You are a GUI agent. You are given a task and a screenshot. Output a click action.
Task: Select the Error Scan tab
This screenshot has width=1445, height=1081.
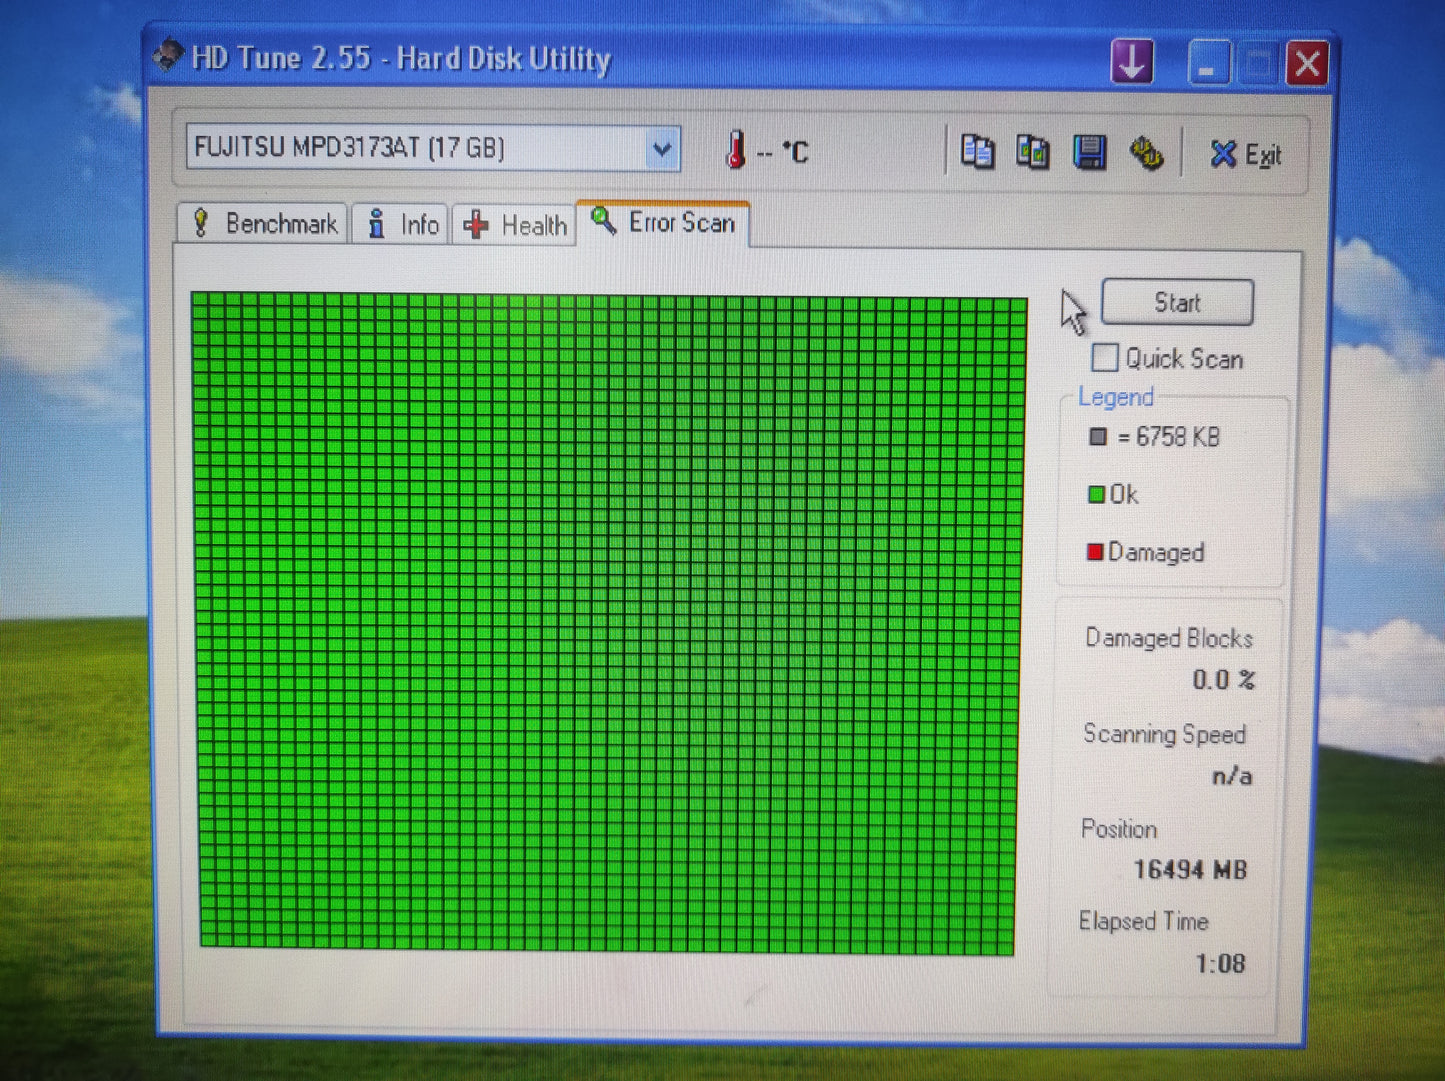tap(663, 222)
